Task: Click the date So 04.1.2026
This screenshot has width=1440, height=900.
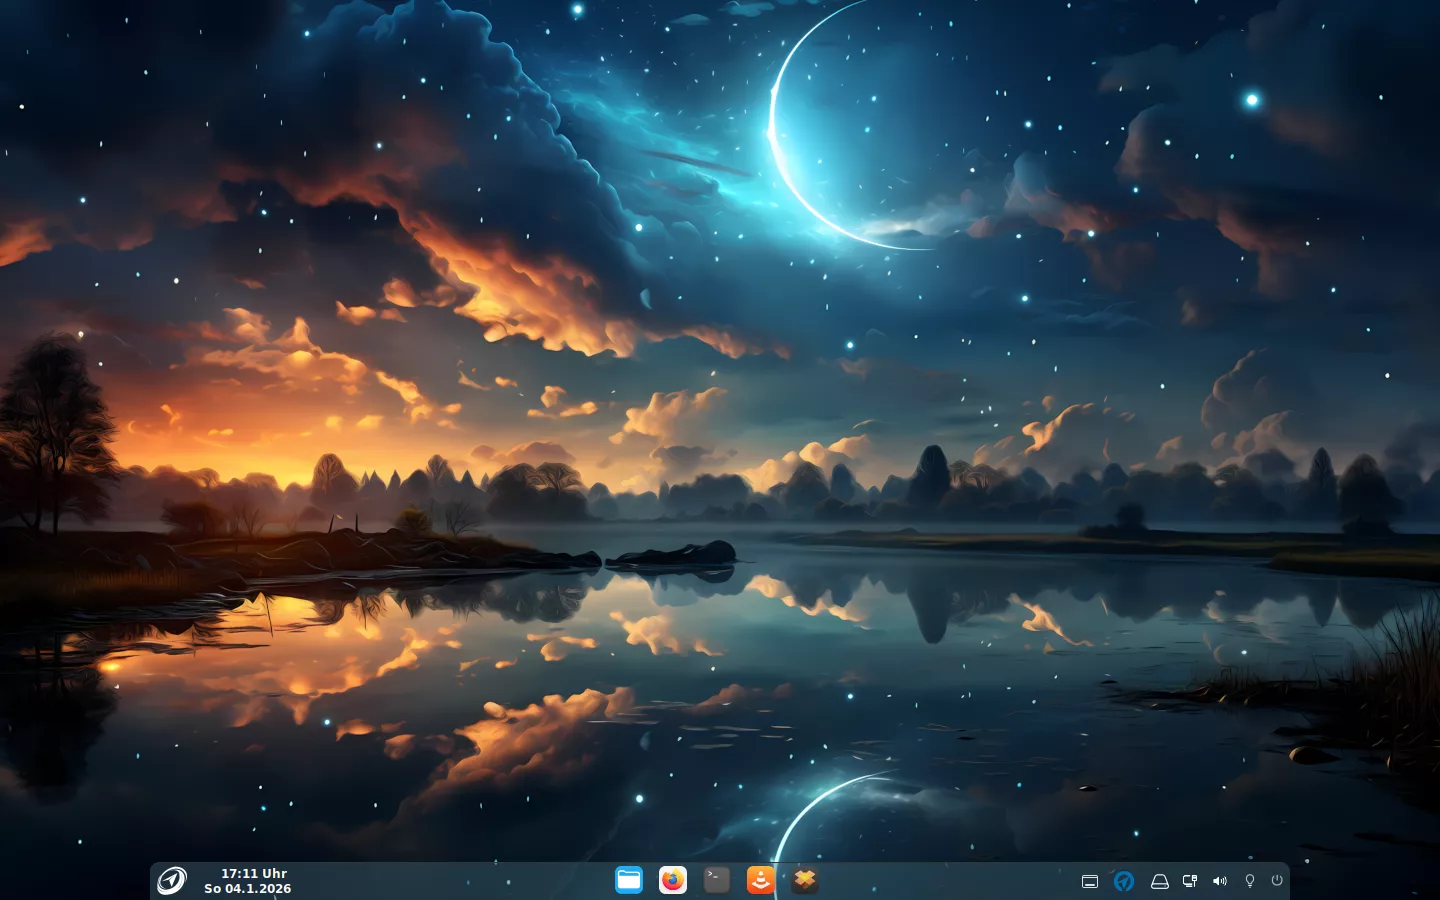Action: pyautogui.click(x=248, y=888)
